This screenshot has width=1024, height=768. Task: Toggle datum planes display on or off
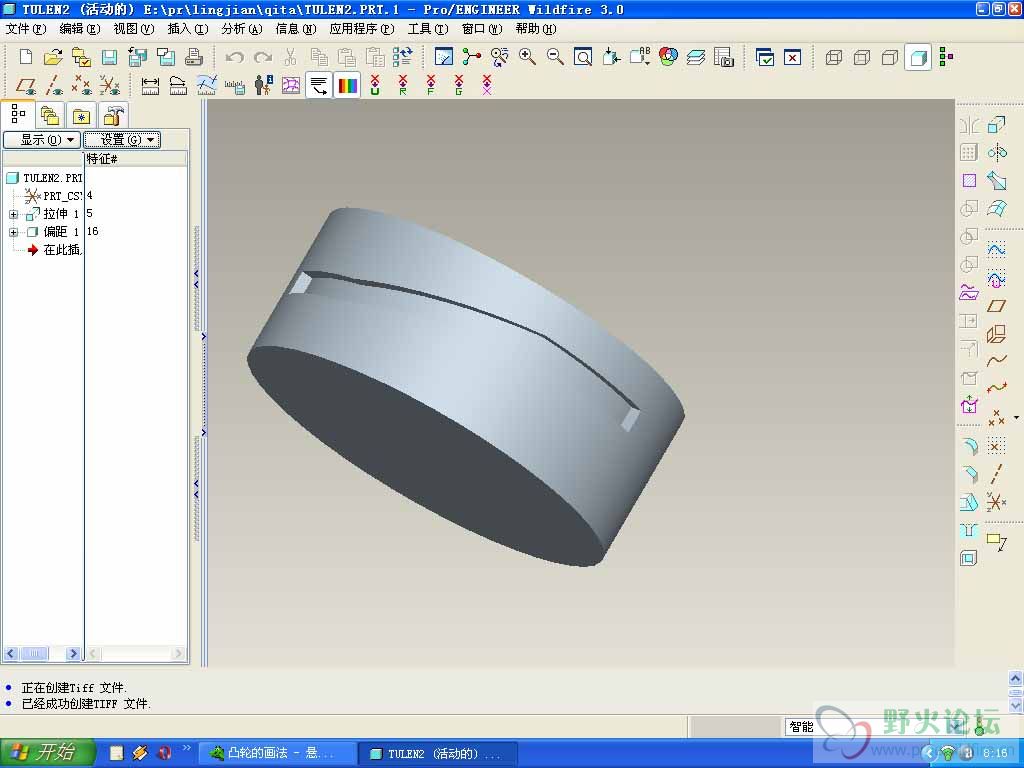click(25, 86)
